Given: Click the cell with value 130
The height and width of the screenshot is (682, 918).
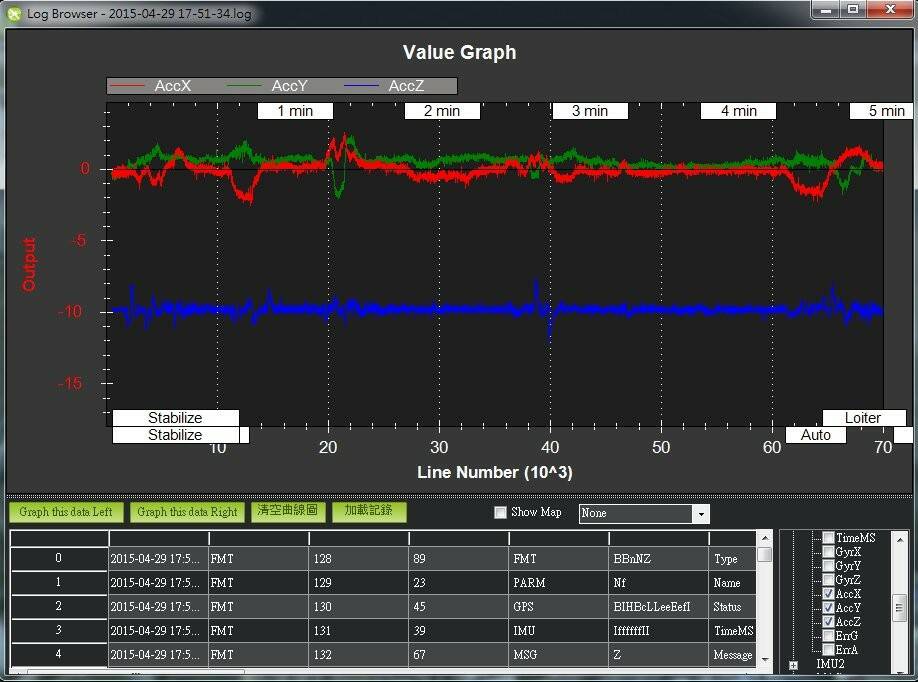Looking at the screenshot, I should (x=358, y=606).
